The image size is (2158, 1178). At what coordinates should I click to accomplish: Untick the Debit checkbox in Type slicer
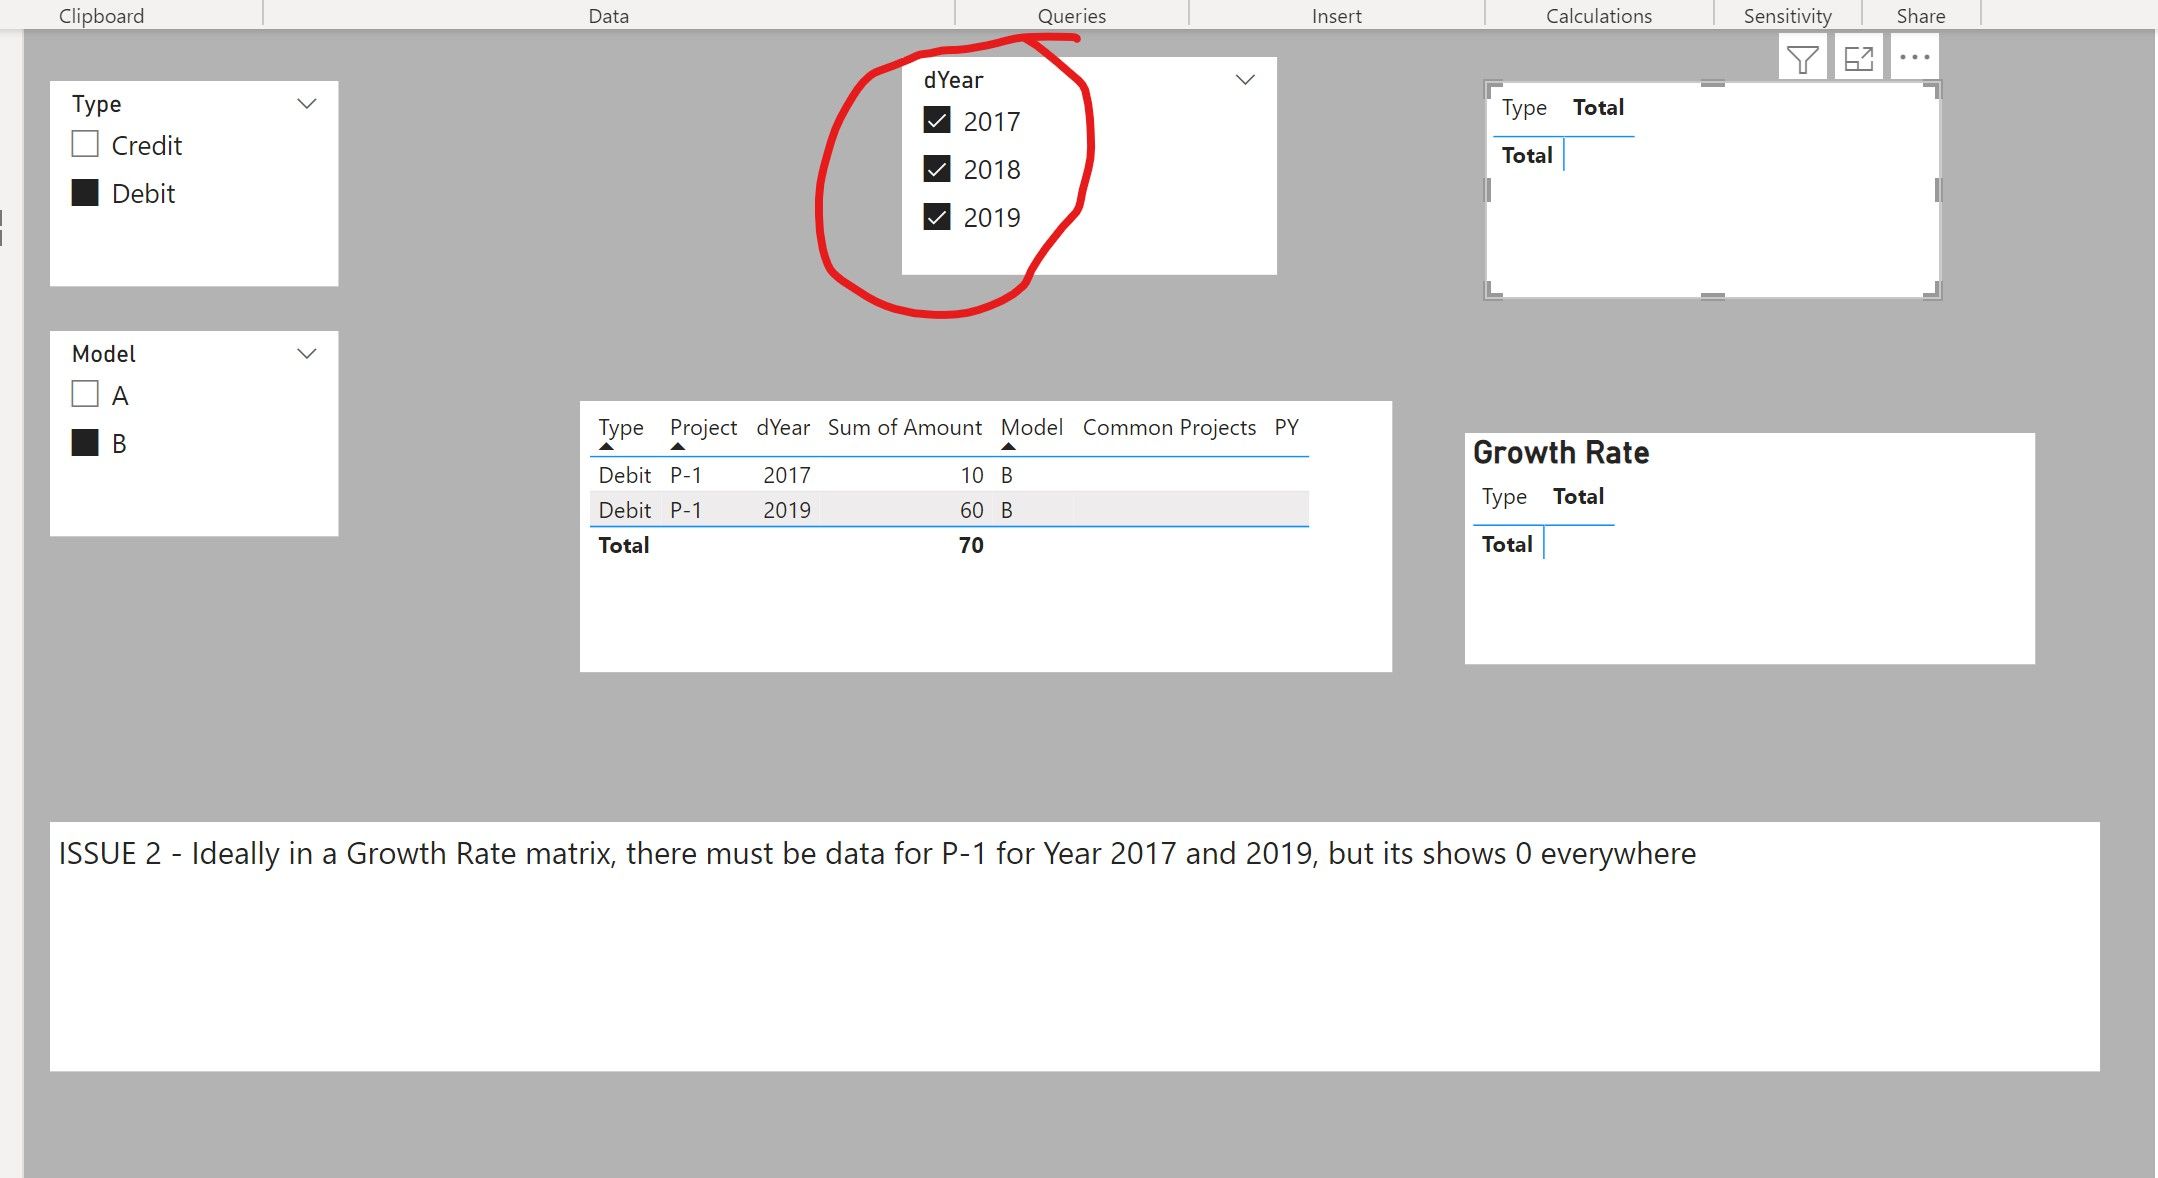pyautogui.click(x=85, y=193)
